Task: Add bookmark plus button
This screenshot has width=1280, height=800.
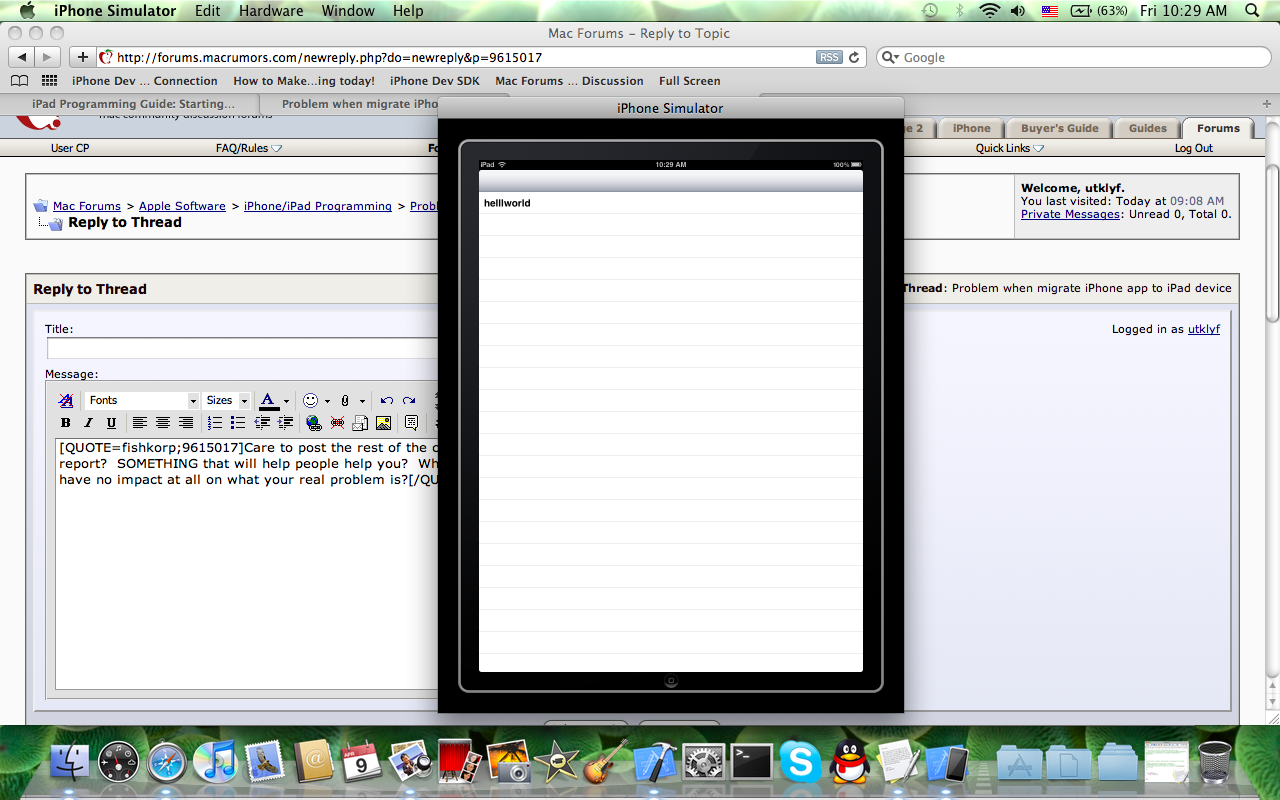Action: (83, 57)
